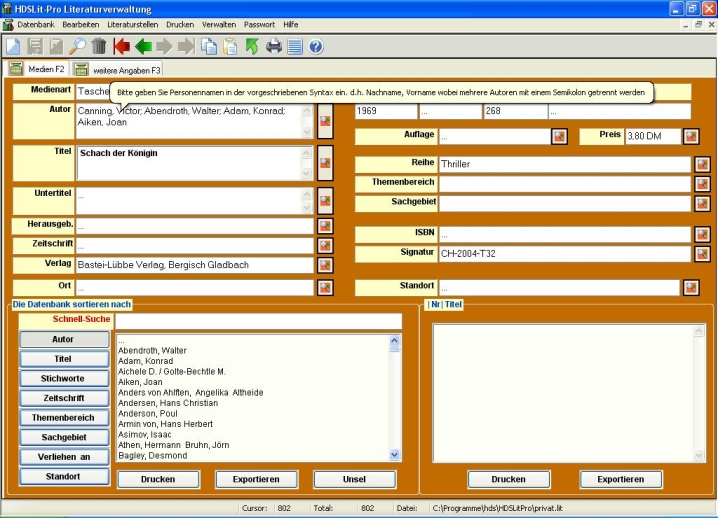Sort database by Stichworte
The height and width of the screenshot is (518, 718).
pos(63,379)
